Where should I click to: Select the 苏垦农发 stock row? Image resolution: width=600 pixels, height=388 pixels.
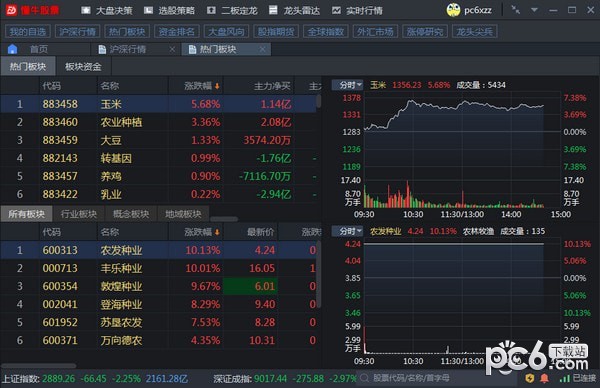pos(158,322)
